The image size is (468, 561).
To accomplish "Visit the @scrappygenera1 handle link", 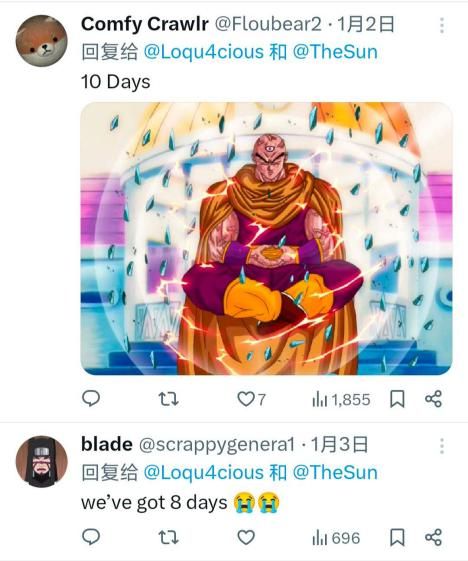I will (216, 445).
